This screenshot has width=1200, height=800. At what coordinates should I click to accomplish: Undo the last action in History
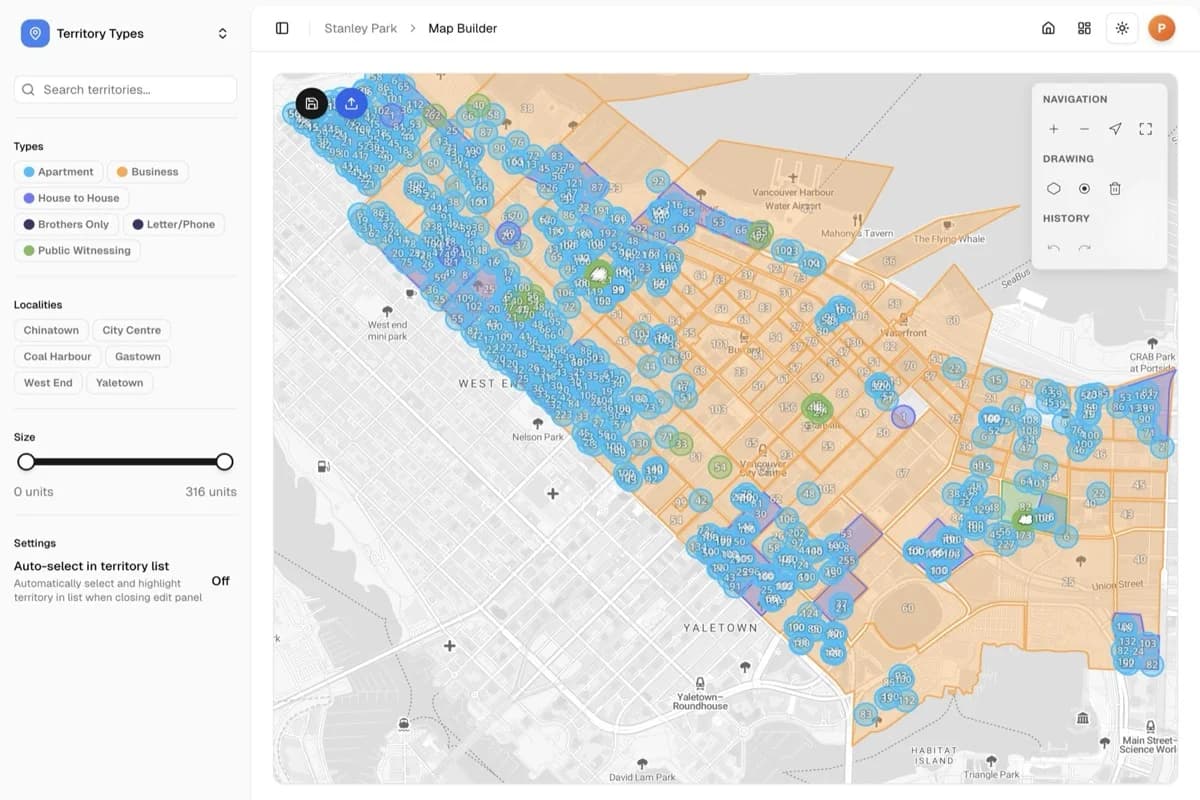1053,247
